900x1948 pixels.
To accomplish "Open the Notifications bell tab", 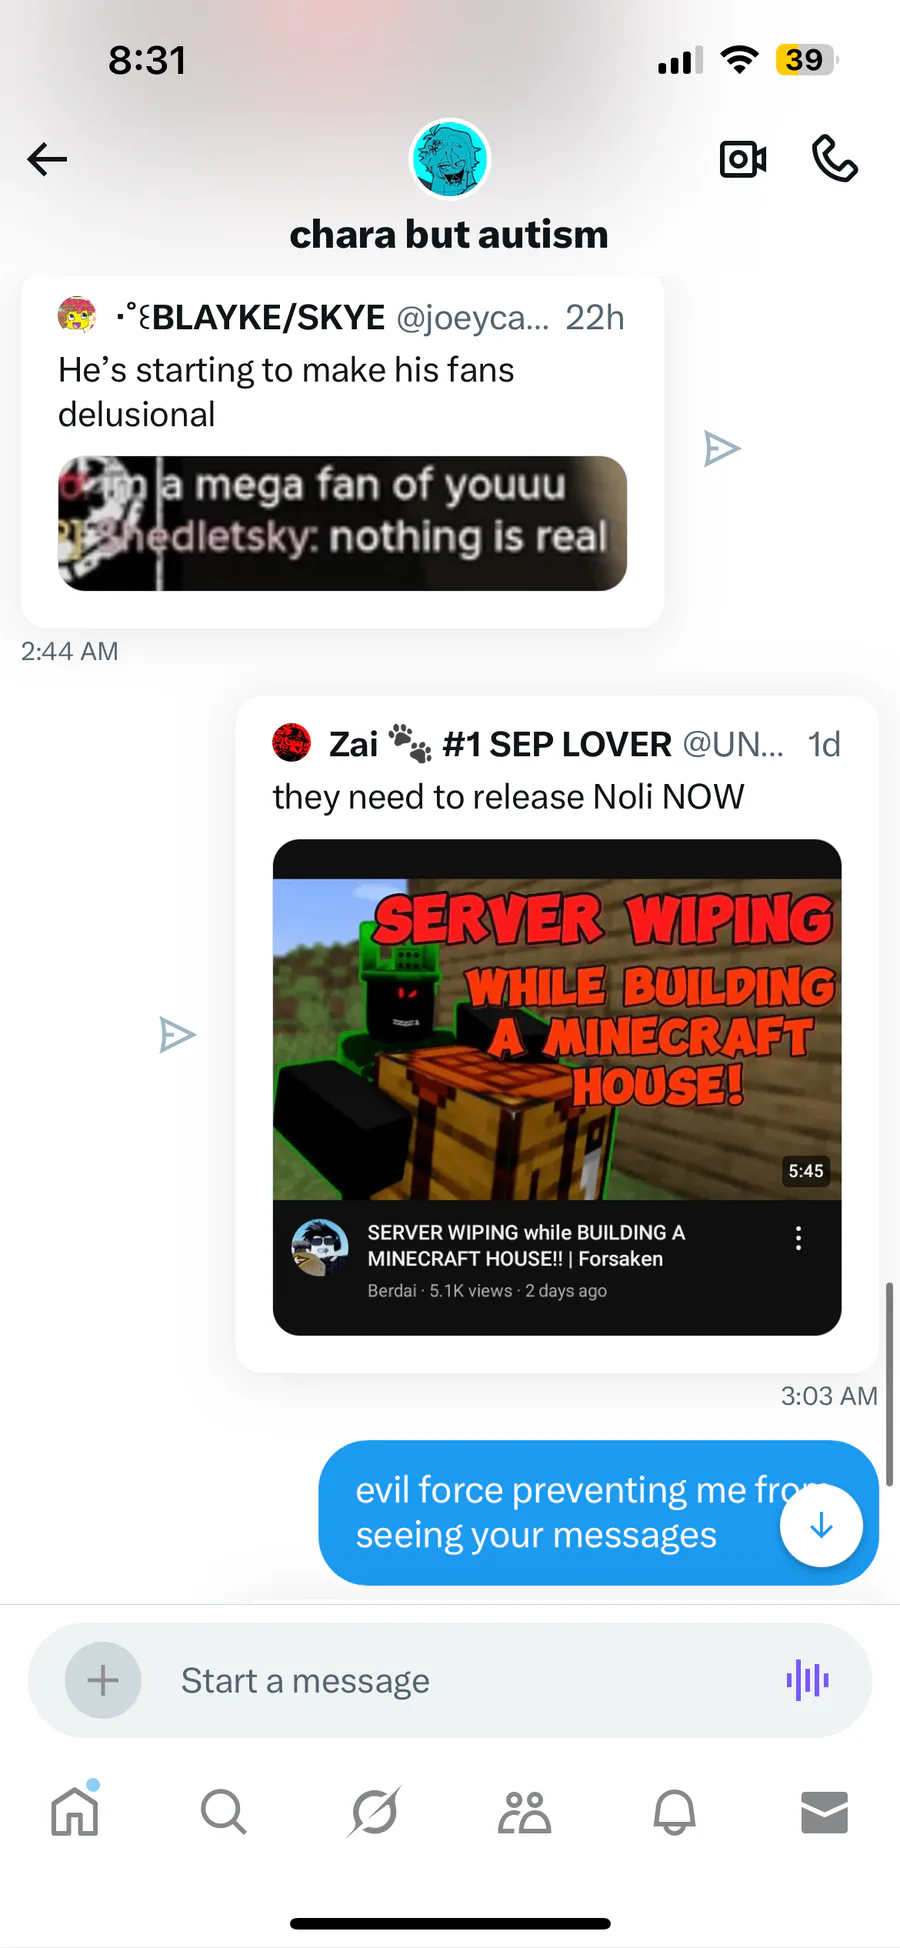I will (x=674, y=1811).
